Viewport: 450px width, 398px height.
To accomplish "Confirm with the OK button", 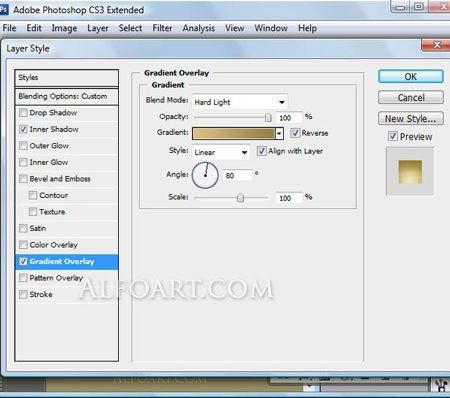I will [x=411, y=77].
